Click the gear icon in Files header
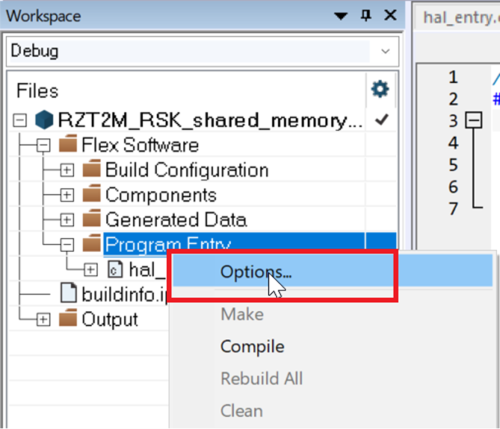This screenshot has width=500, height=429. 380,89
